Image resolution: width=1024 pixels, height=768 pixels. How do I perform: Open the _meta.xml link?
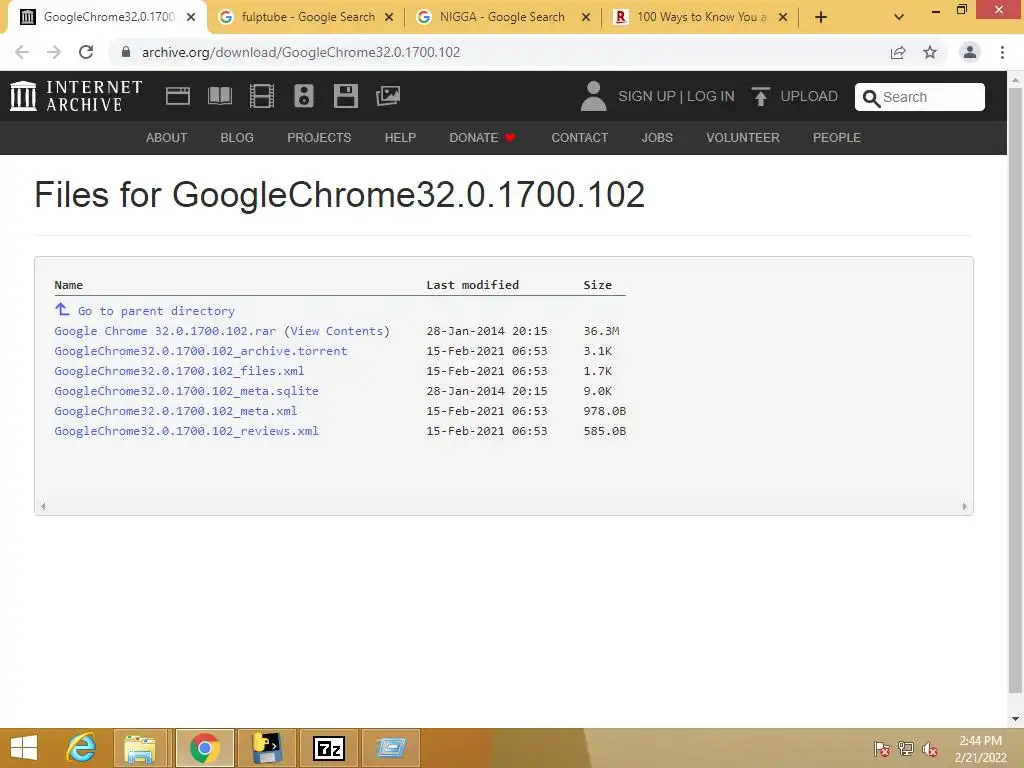tap(176, 411)
